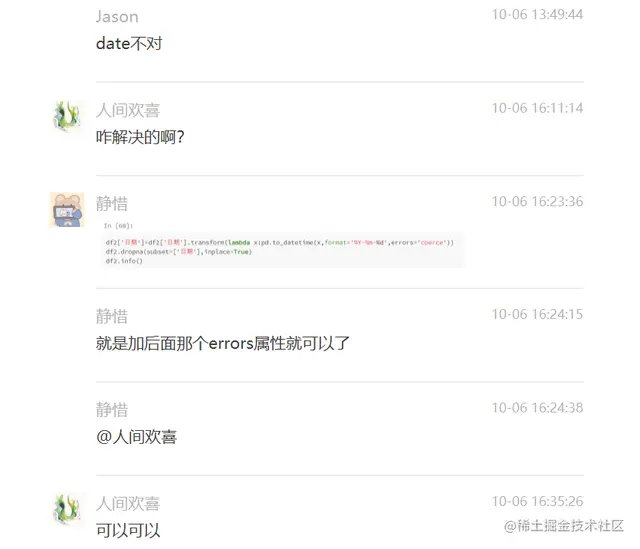Image resolution: width=640 pixels, height=549 pixels.
Task: Click the @稀土掘金技术社区 watermark
Action: click(x=564, y=526)
